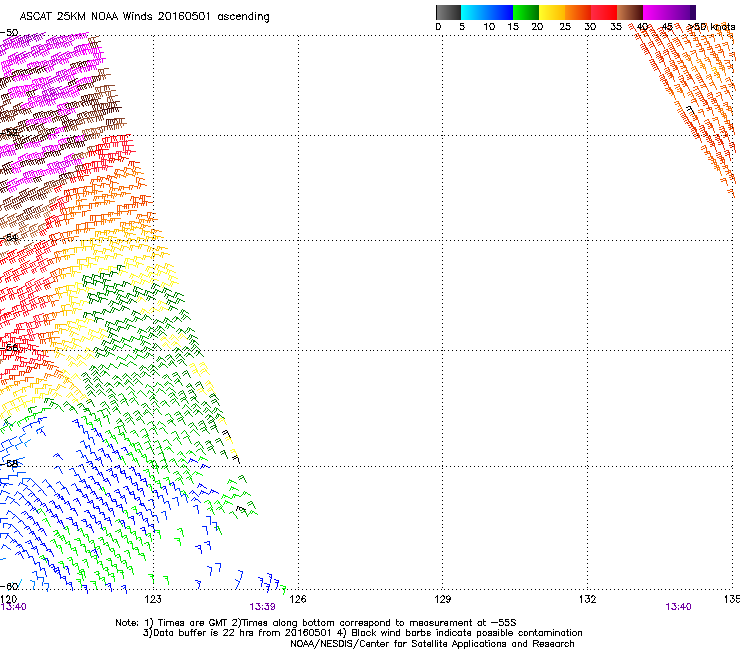The image size is (740, 650).
Task: Click the '20' label under the color bar
Action: 537,27
